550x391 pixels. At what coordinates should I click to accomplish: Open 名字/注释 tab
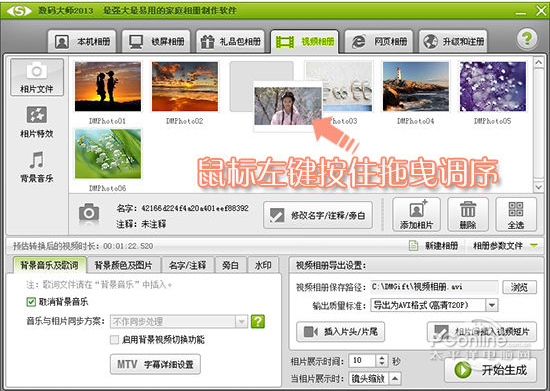pyautogui.click(x=187, y=265)
